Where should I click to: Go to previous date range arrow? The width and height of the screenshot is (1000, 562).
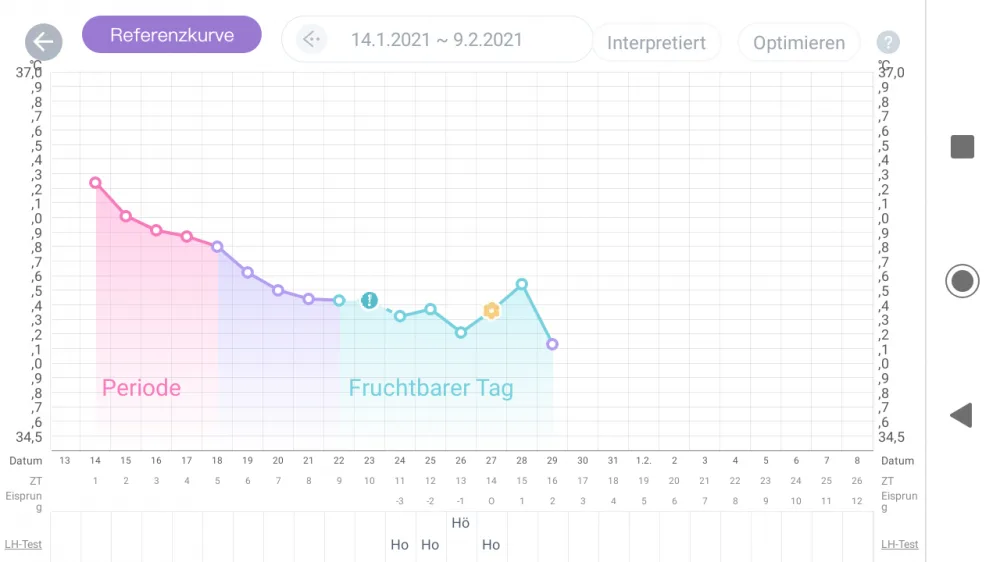311,40
